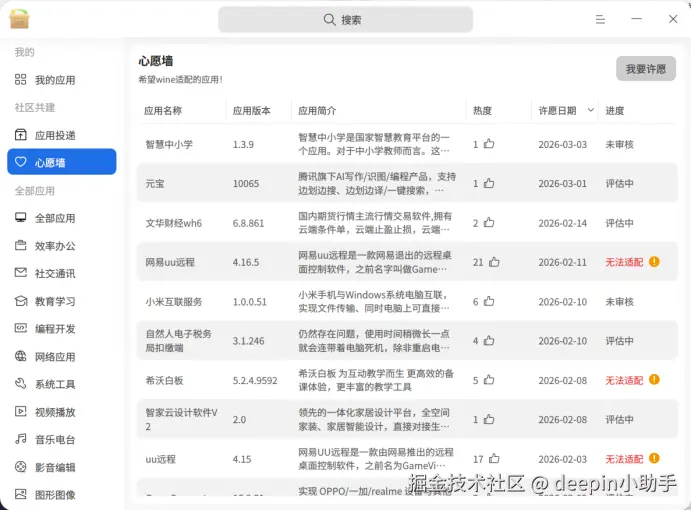Click version 10065 cell

[x=246, y=184]
